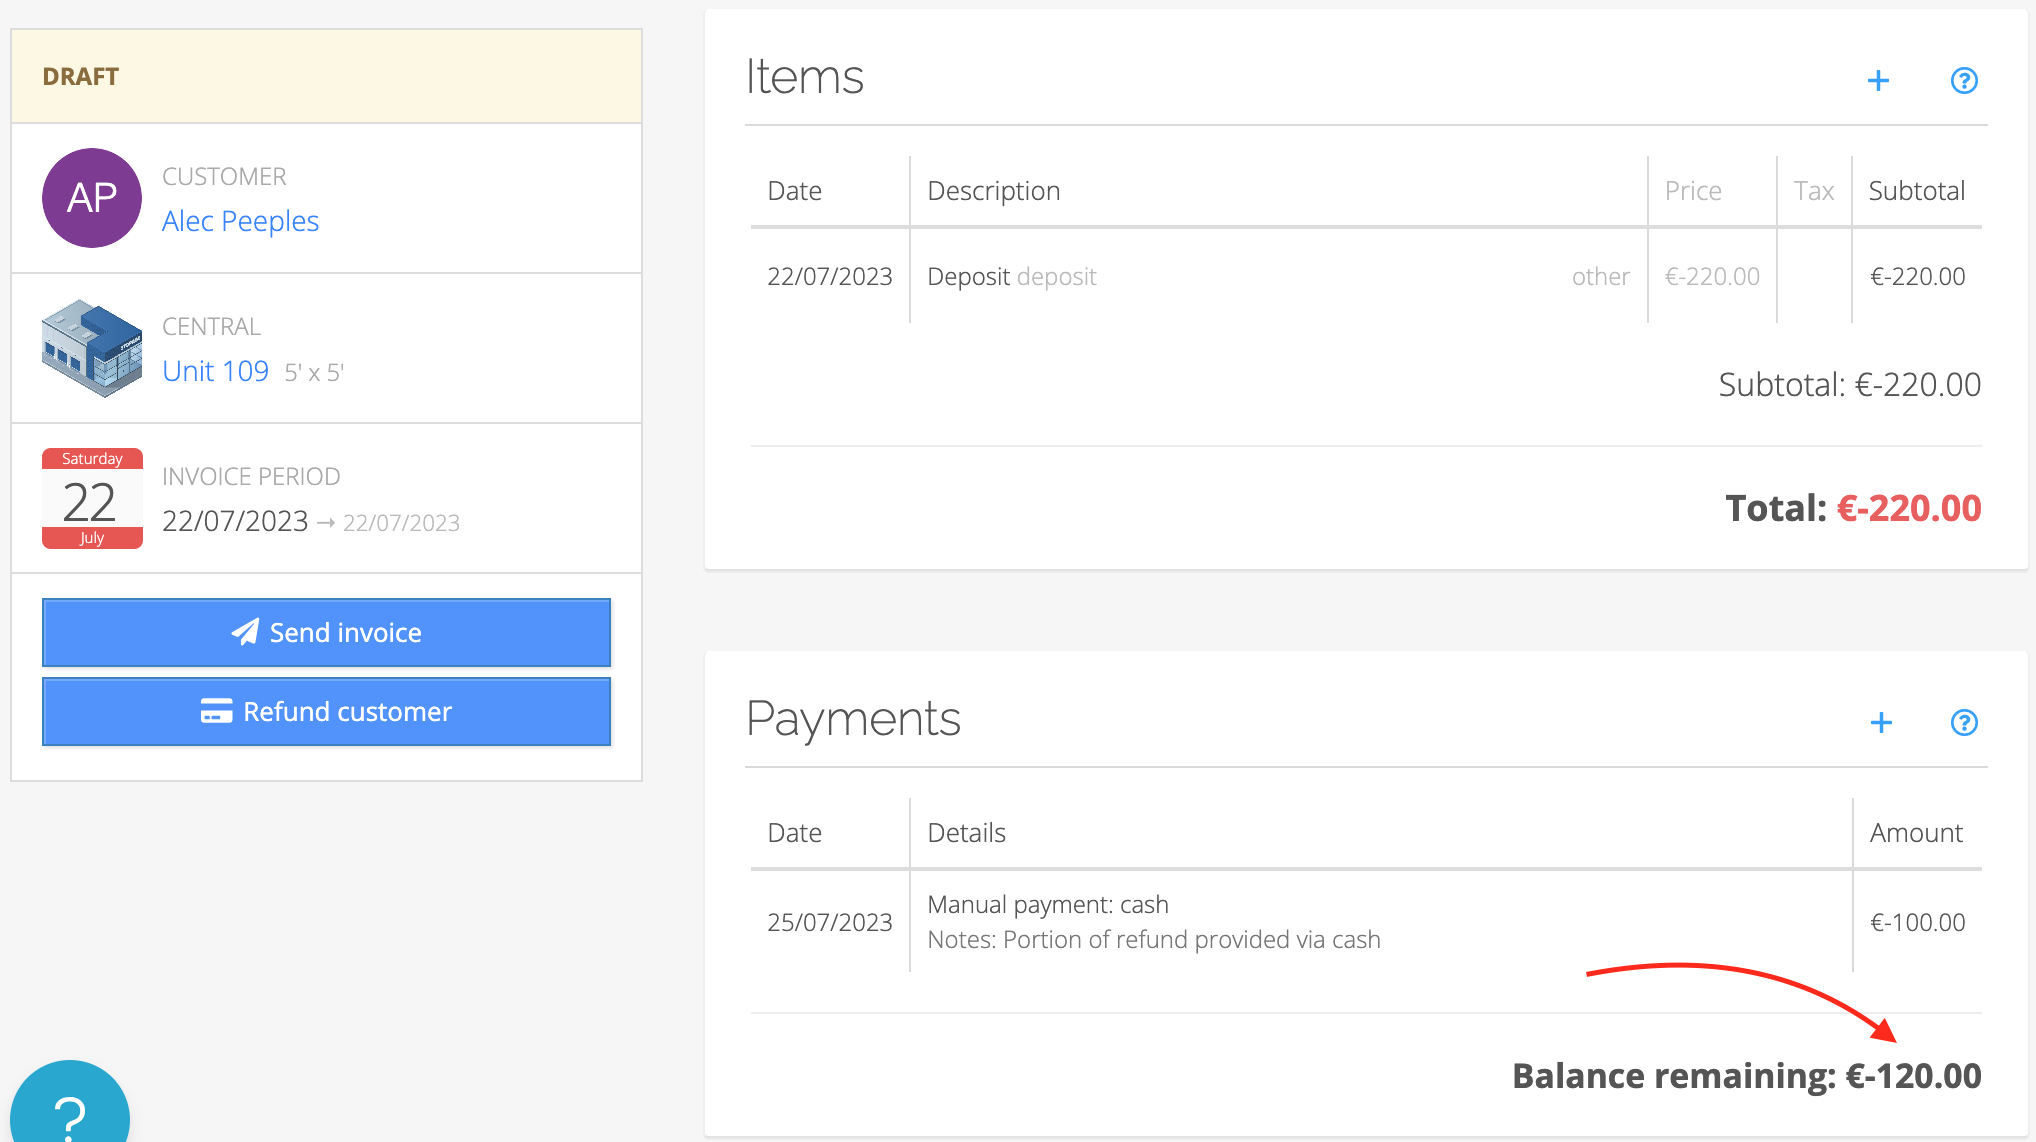2036x1142 pixels.
Task: Click the item price €-220.00 cell
Action: (x=1711, y=277)
